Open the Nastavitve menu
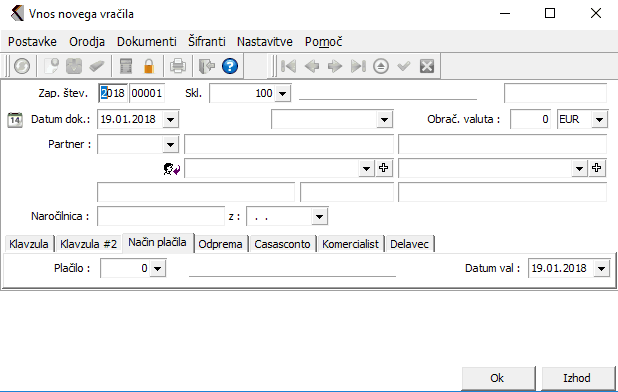The width and height of the screenshot is (618, 392). 265,42
